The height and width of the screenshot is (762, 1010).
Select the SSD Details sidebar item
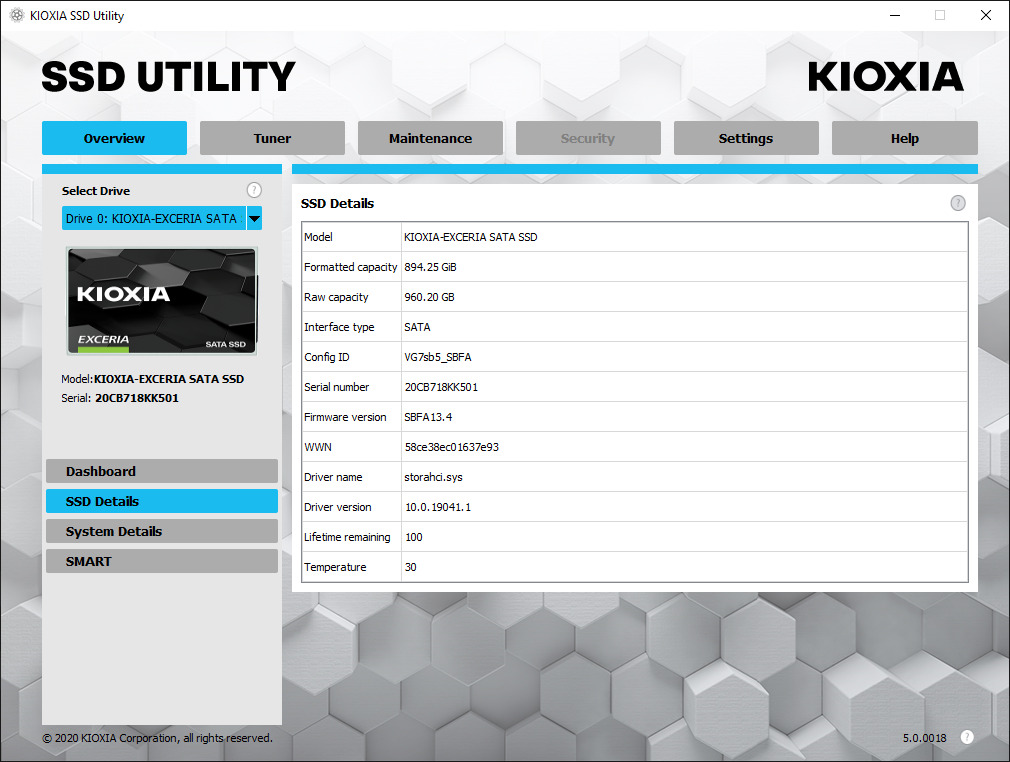pyautogui.click(x=161, y=501)
